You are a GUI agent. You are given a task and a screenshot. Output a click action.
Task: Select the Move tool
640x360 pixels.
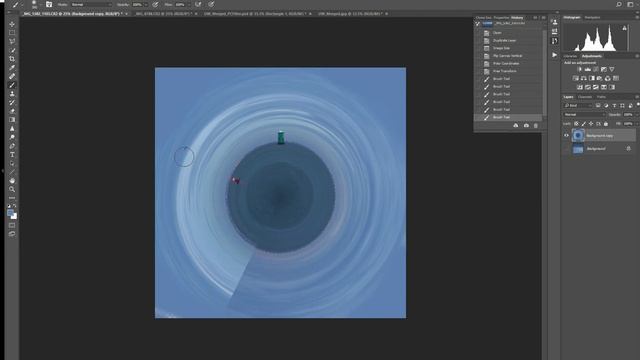[x=12, y=24]
